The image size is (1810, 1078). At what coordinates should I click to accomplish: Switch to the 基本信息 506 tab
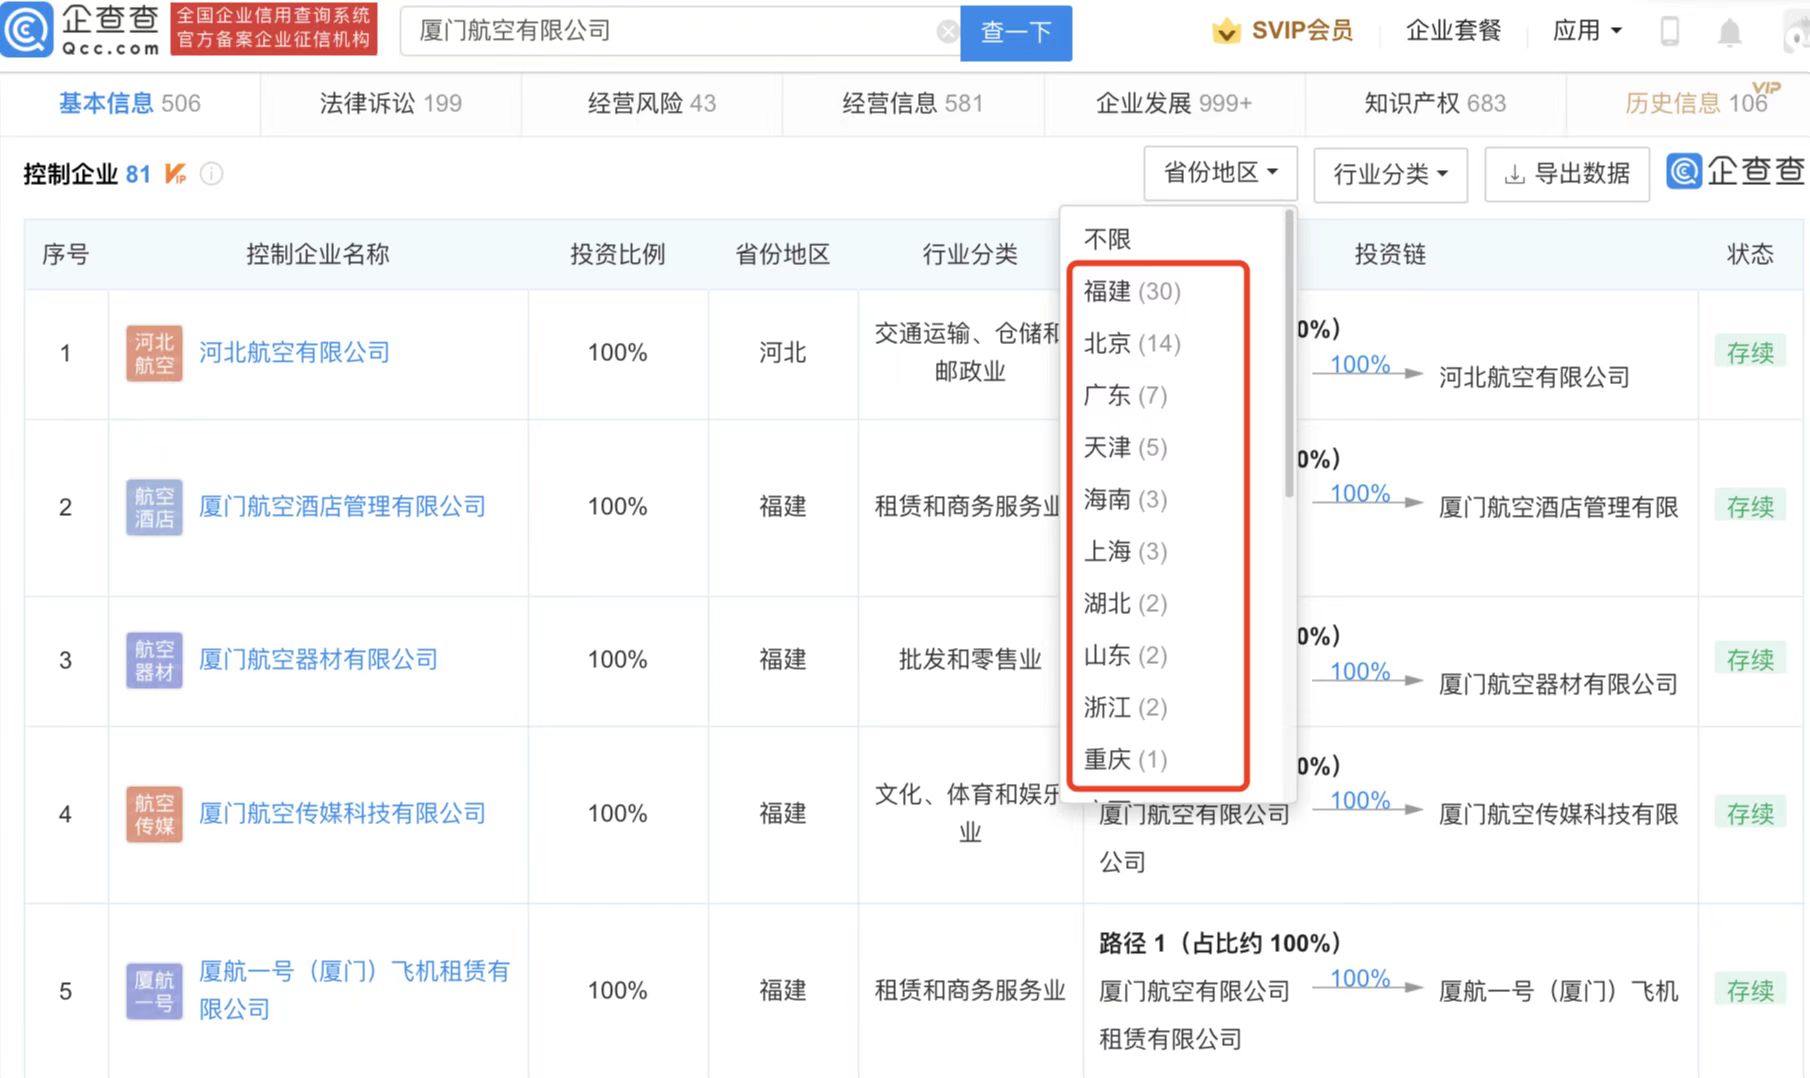(130, 103)
